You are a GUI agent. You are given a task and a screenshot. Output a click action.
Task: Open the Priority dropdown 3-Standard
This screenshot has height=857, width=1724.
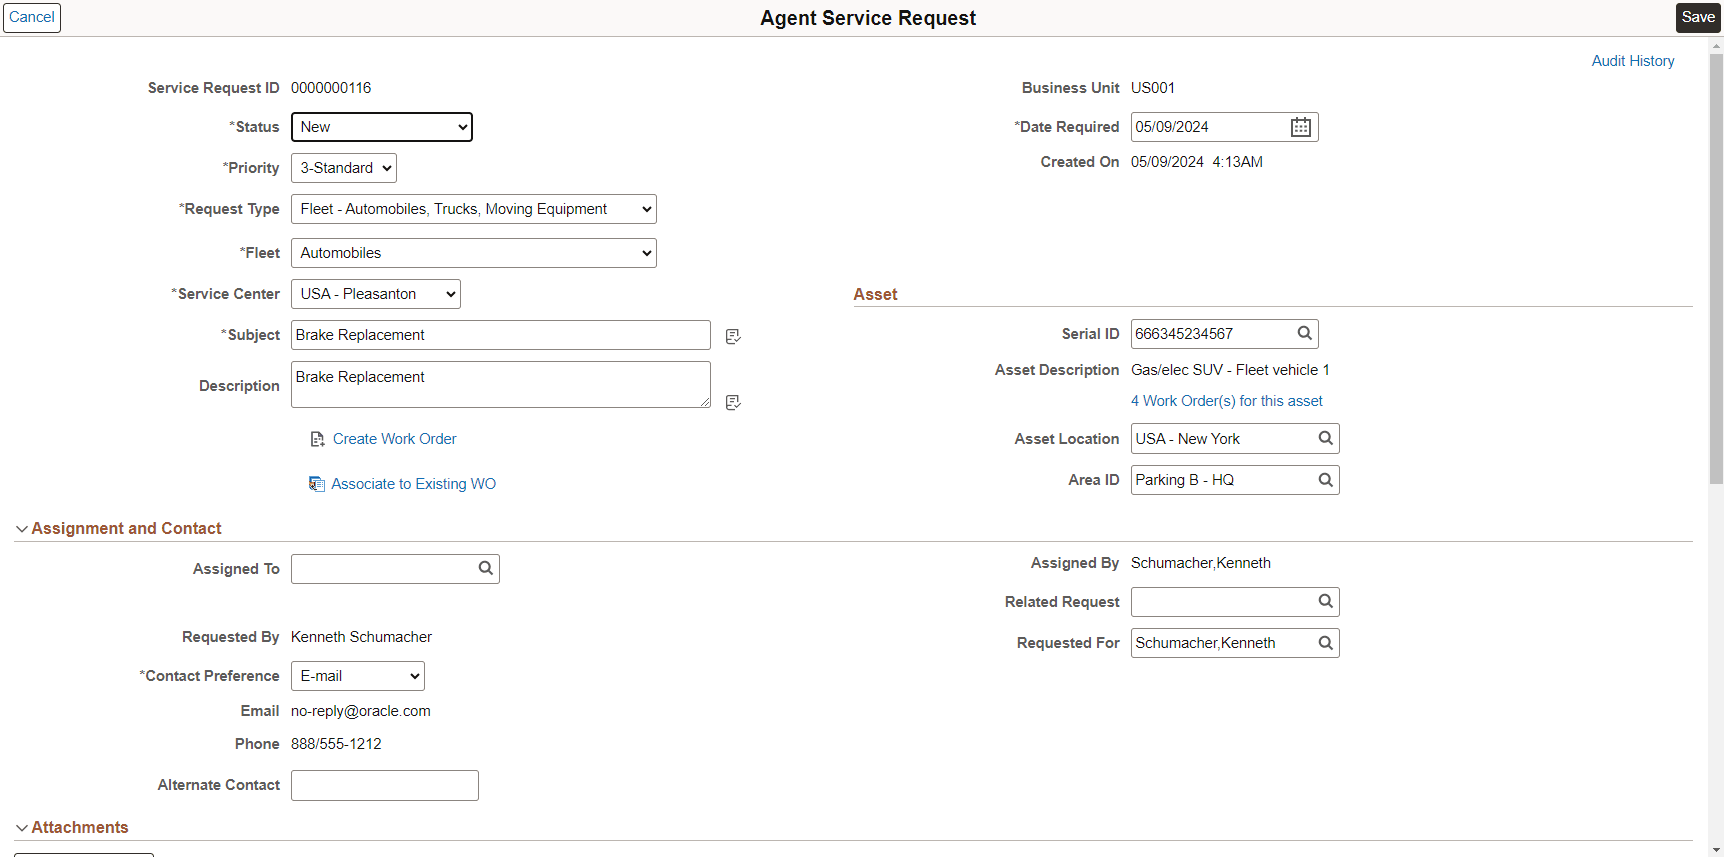[x=344, y=168]
